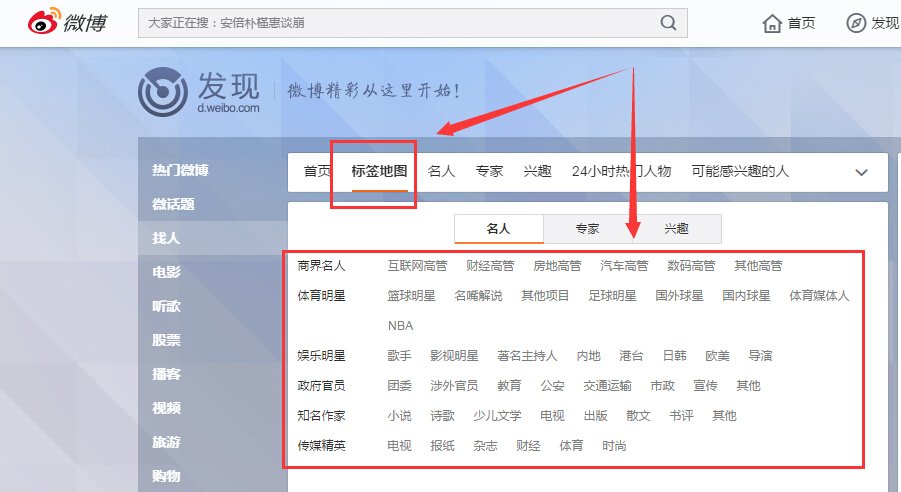901x492 pixels.
Task: Open the 报纸 tag link
Action: pos(442,445)
